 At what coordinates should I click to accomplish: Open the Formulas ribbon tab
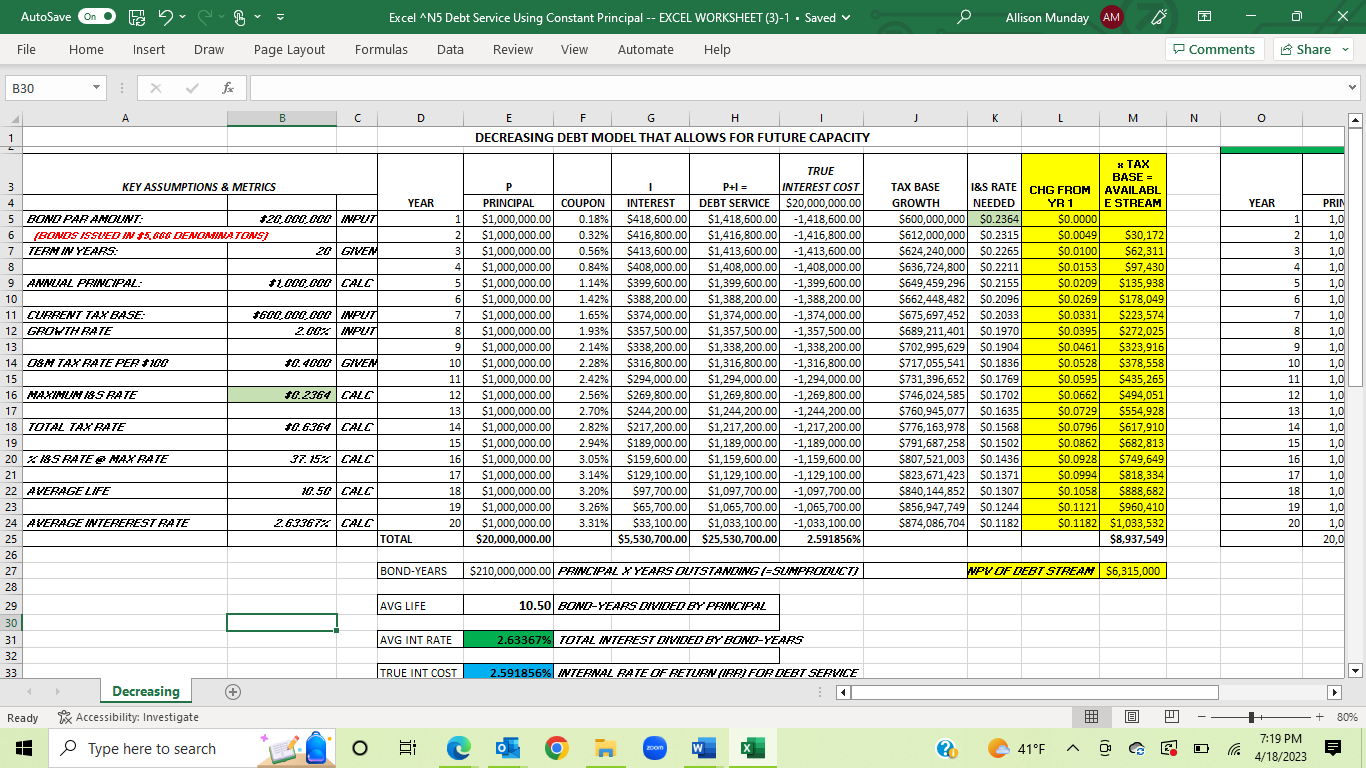381,49
